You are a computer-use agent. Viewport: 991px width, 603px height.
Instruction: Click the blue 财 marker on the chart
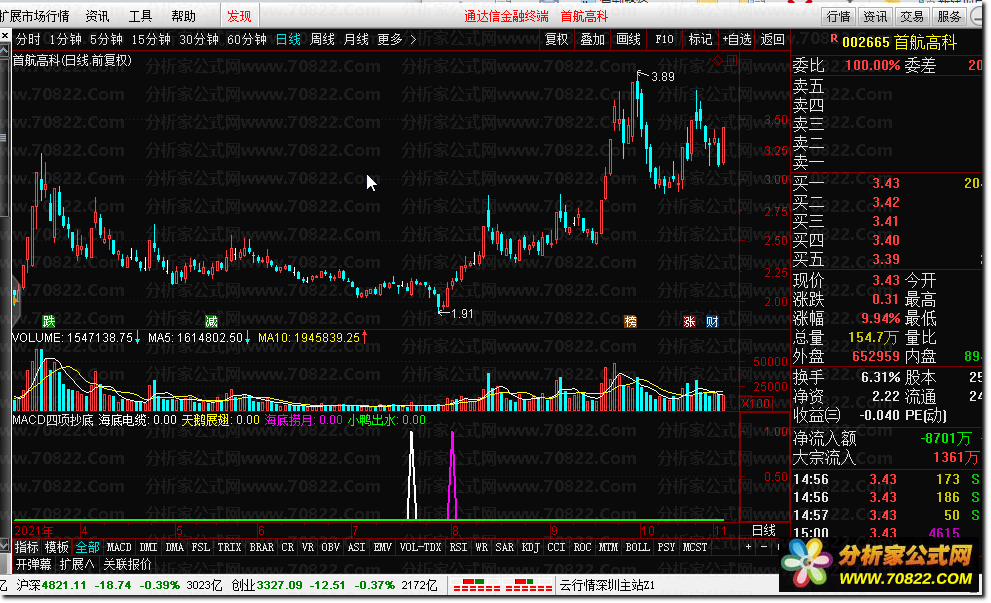[x=712, y=321]
